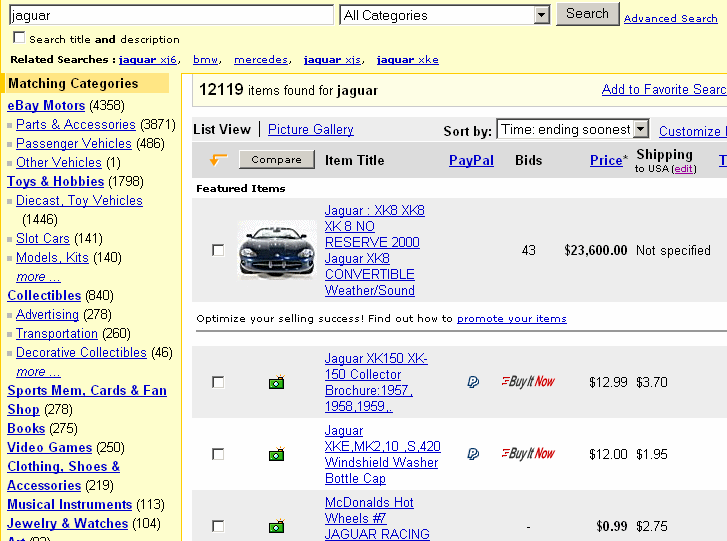This screenshot has width=727, height=541.
Task: Open Passenger Vehicles category
Action: pyautogui.click(x=74, y=143)
